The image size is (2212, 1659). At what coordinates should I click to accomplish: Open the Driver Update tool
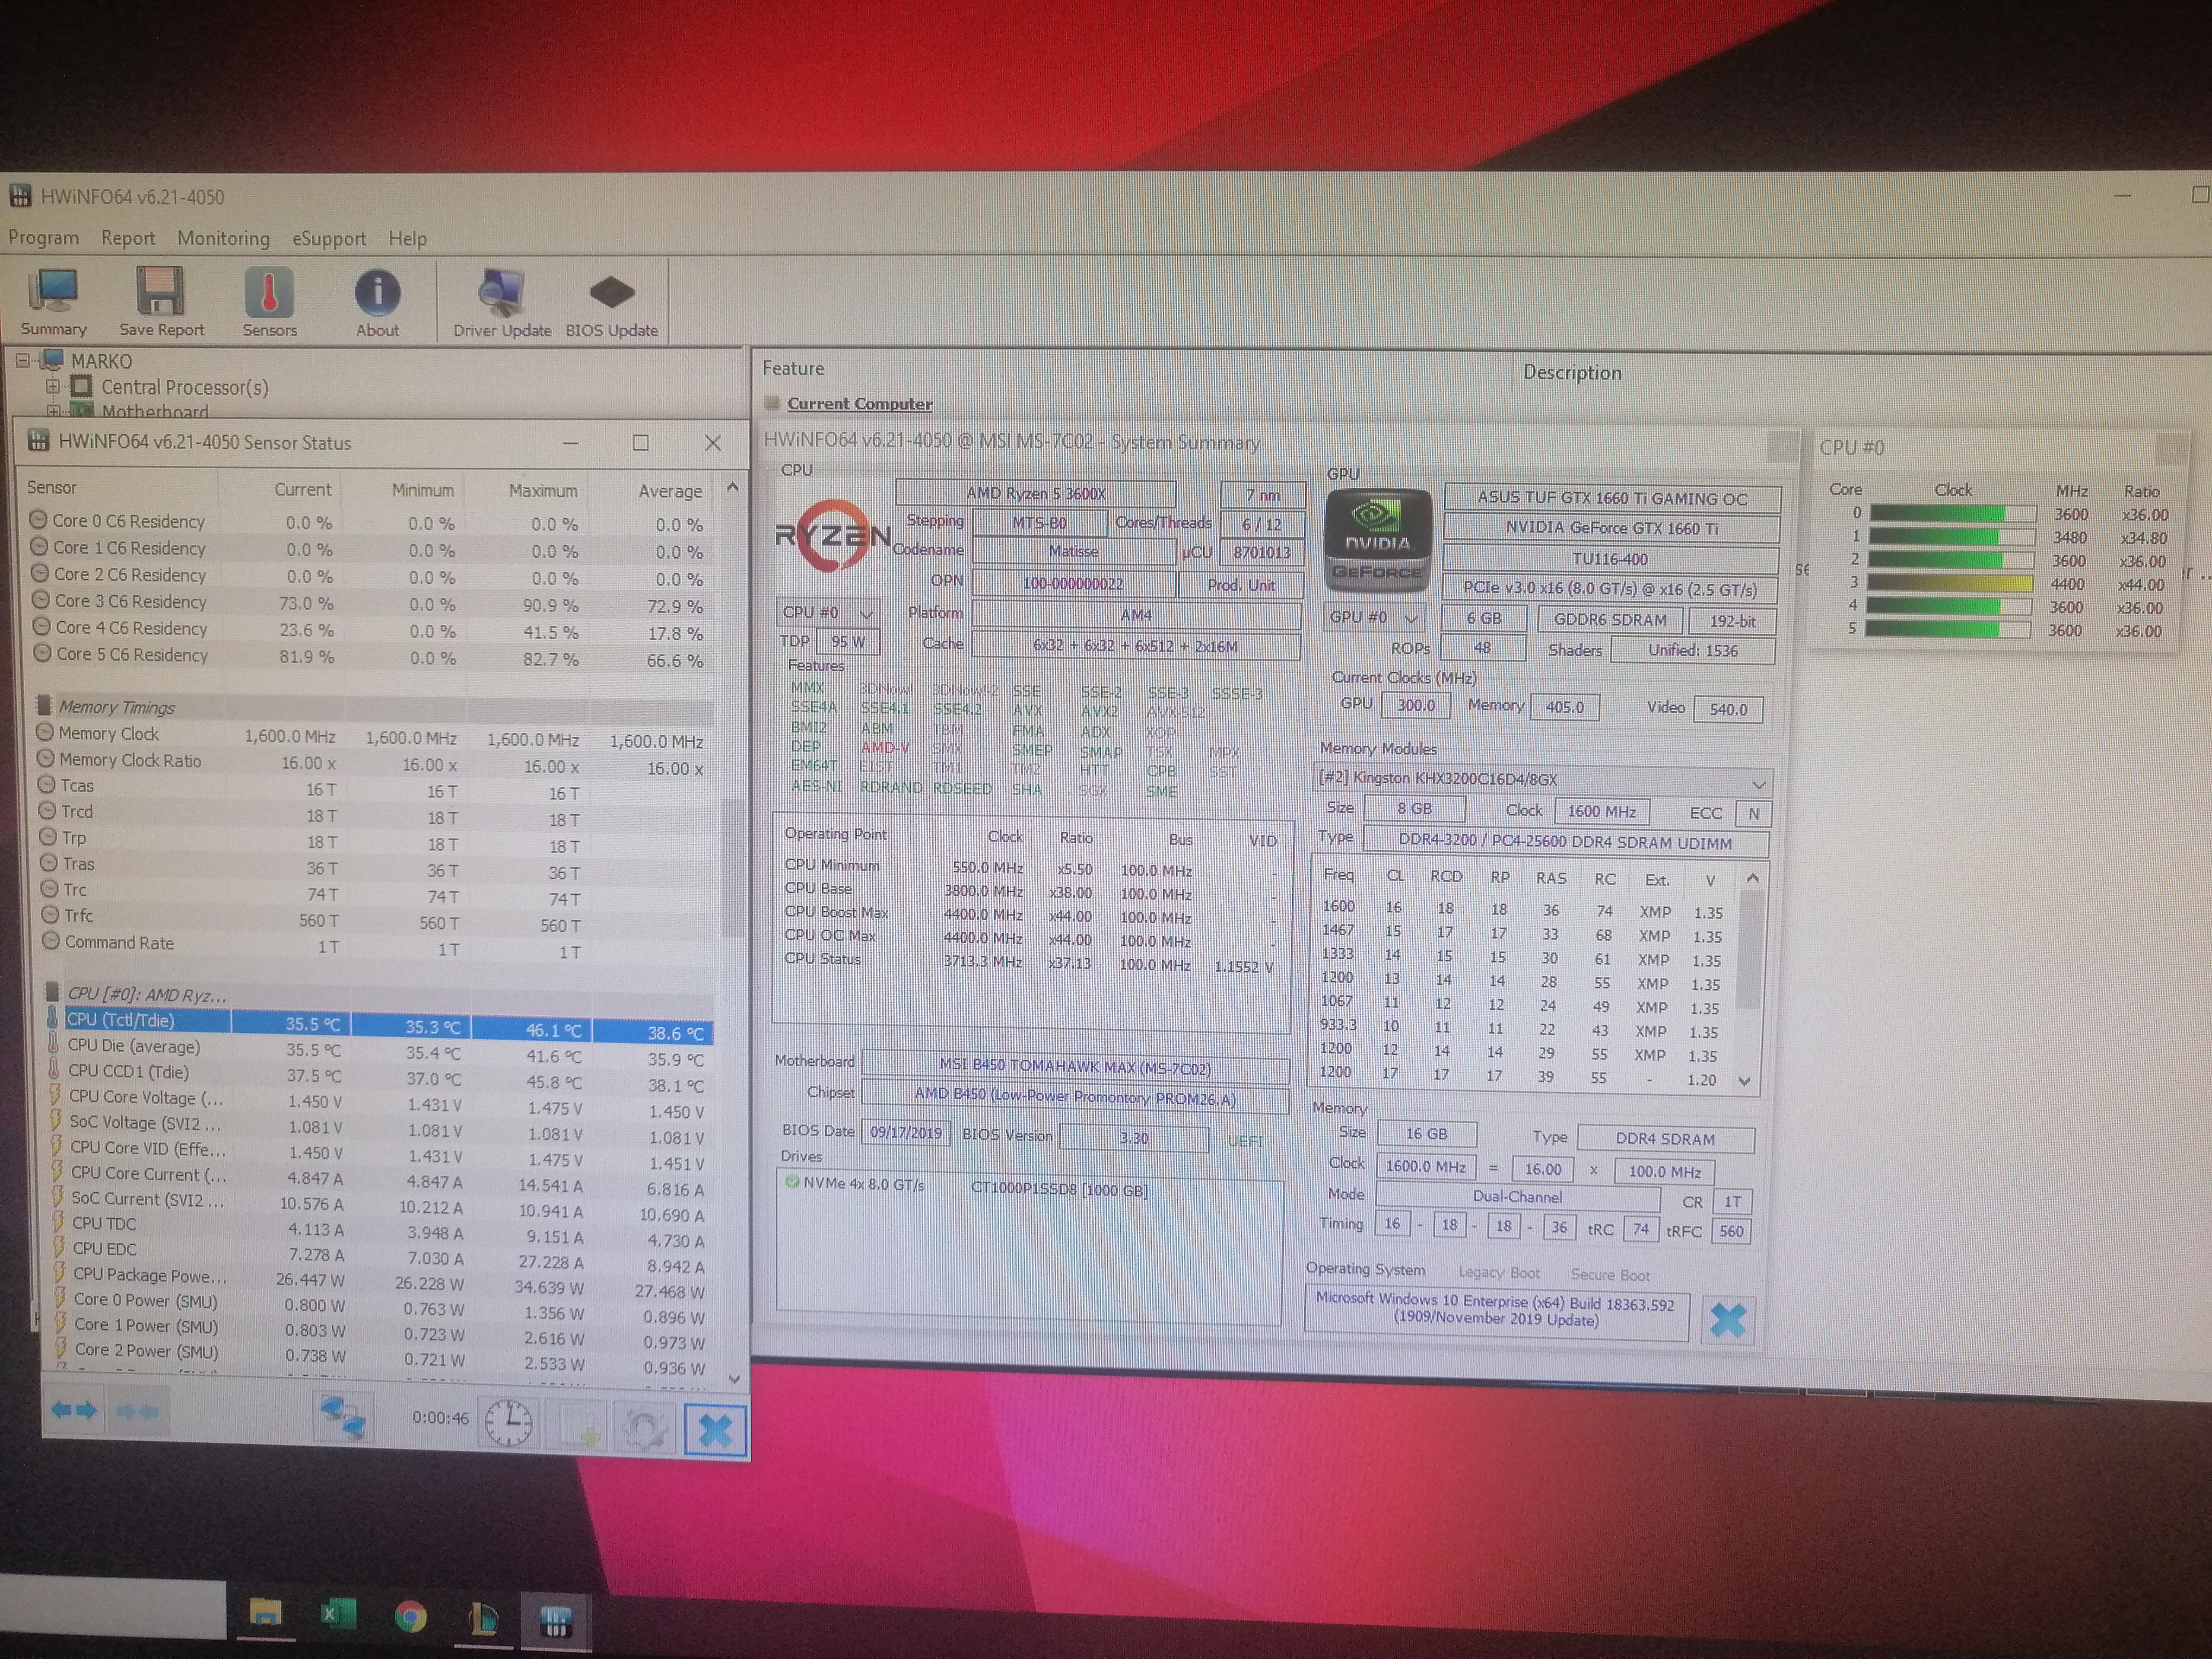click(x=502, y=302)
